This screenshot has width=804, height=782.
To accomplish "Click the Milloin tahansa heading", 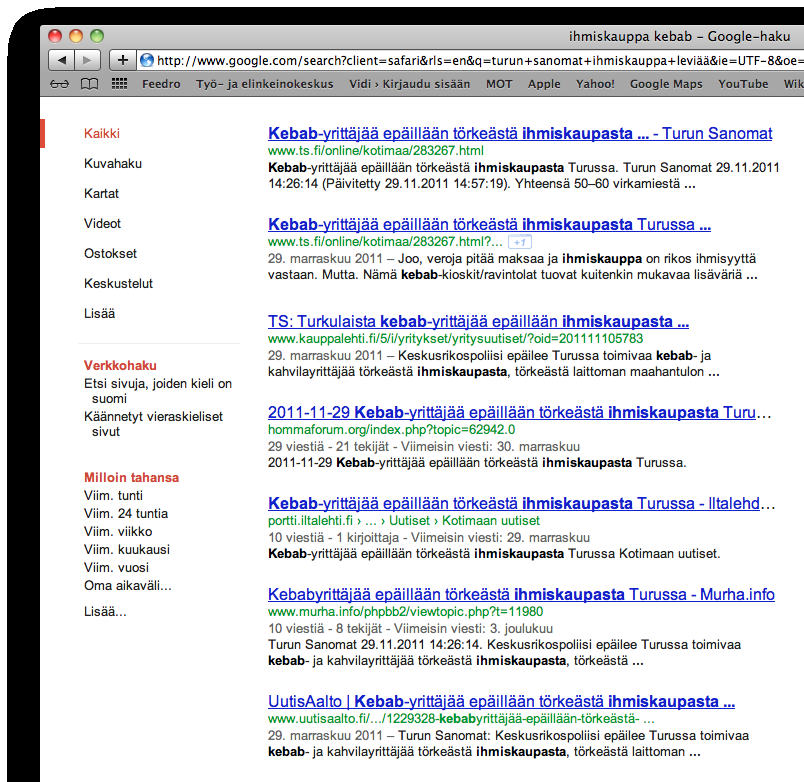I will [132, 477].
